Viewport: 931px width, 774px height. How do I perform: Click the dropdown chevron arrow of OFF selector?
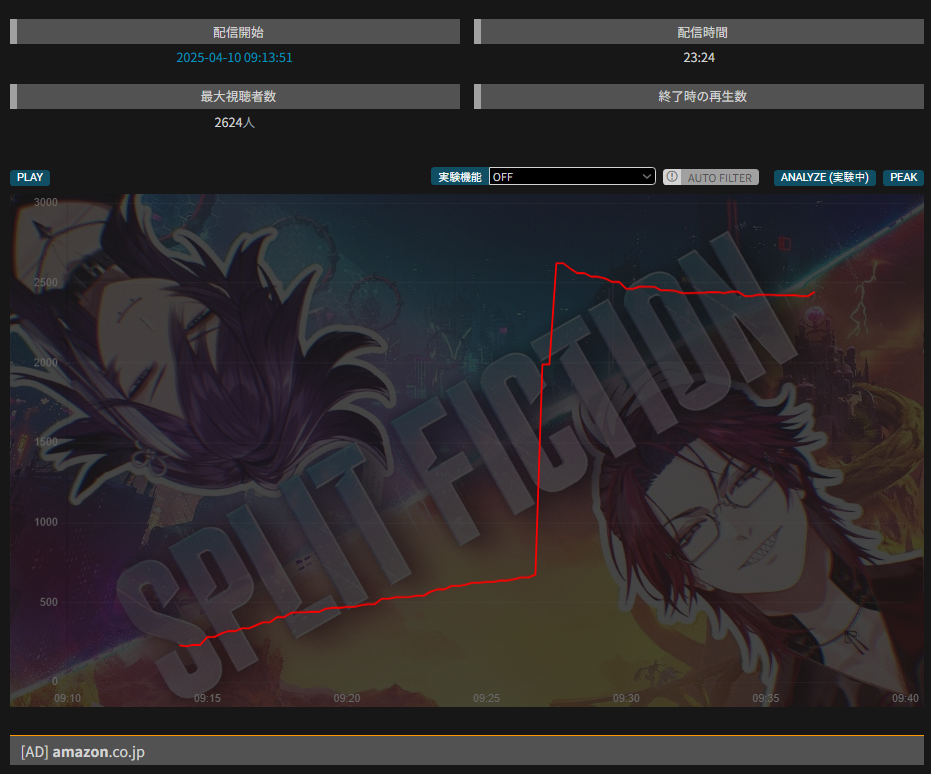[647, 176]
